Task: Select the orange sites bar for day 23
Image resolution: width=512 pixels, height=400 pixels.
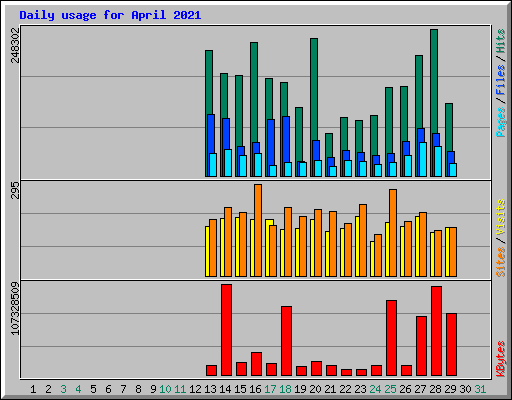Action: point(363,240)
